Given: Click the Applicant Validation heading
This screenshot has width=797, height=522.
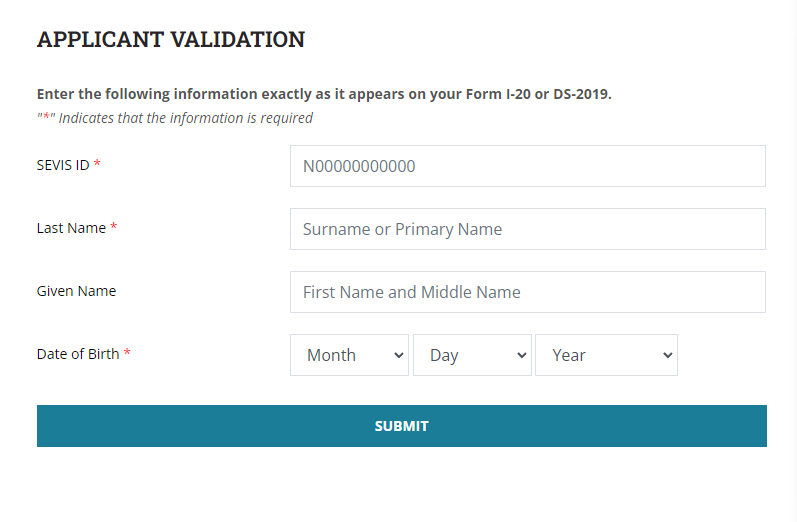Looking at the screenshot, I should [171, 40].
